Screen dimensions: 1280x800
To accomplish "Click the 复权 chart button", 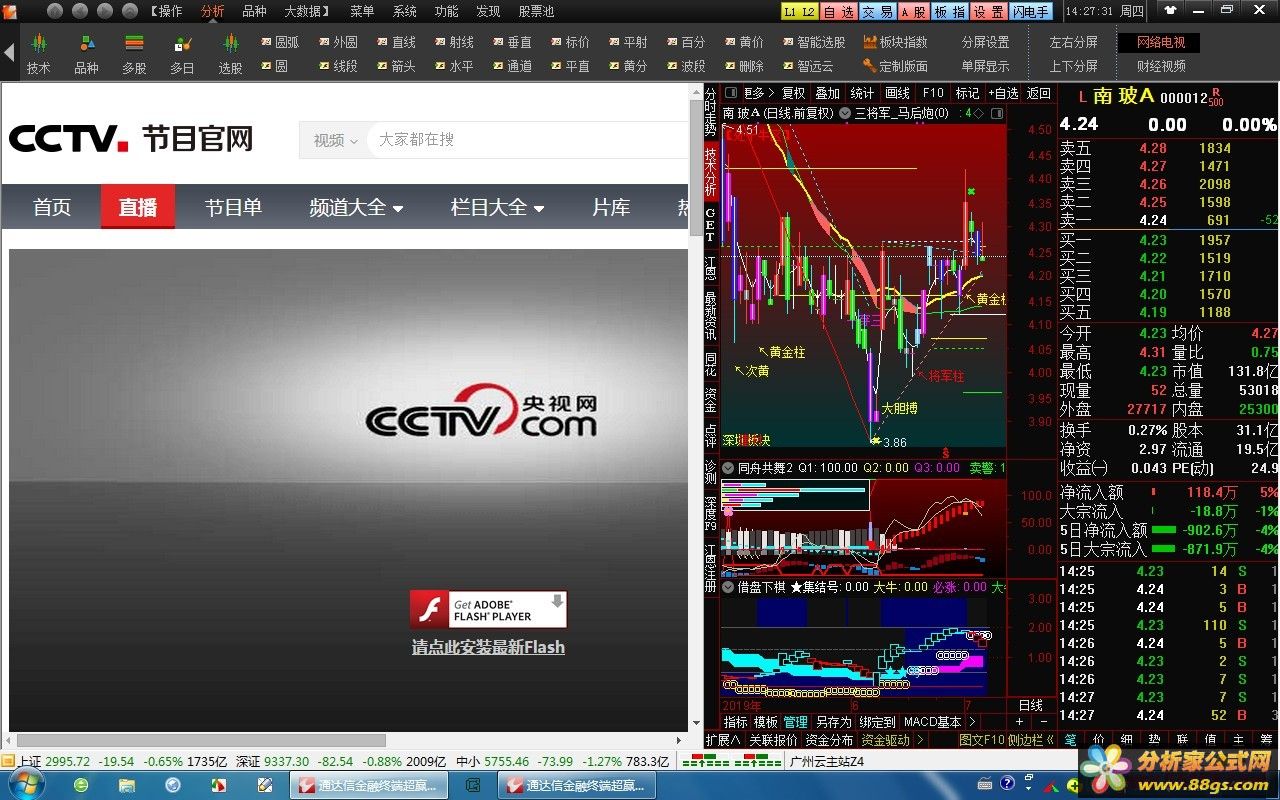I will point(793,93).
